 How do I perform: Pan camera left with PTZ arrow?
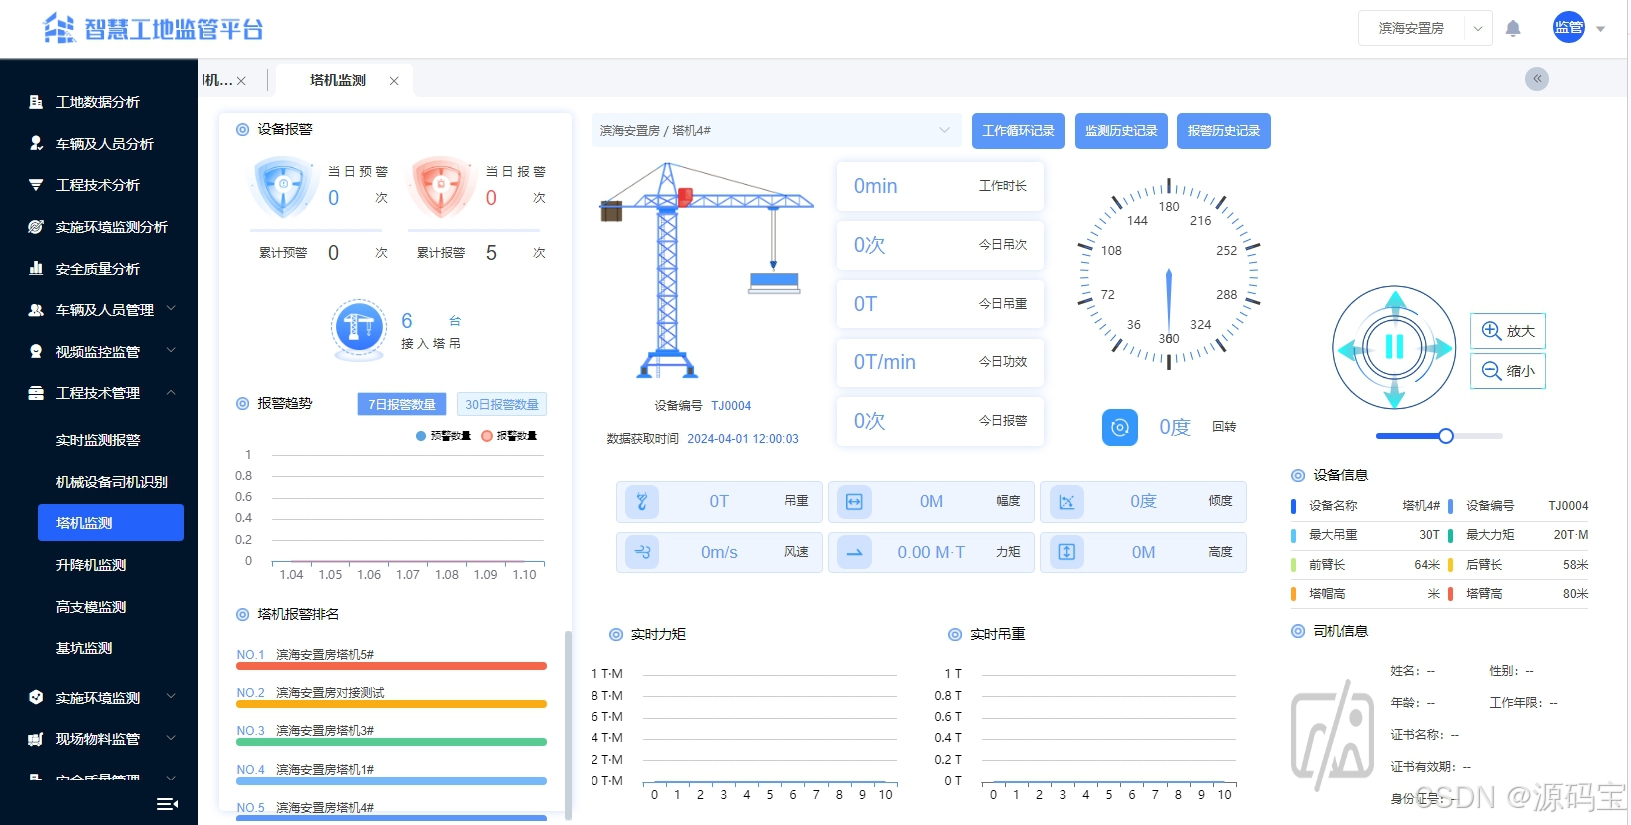click(x=1347, y=349)
